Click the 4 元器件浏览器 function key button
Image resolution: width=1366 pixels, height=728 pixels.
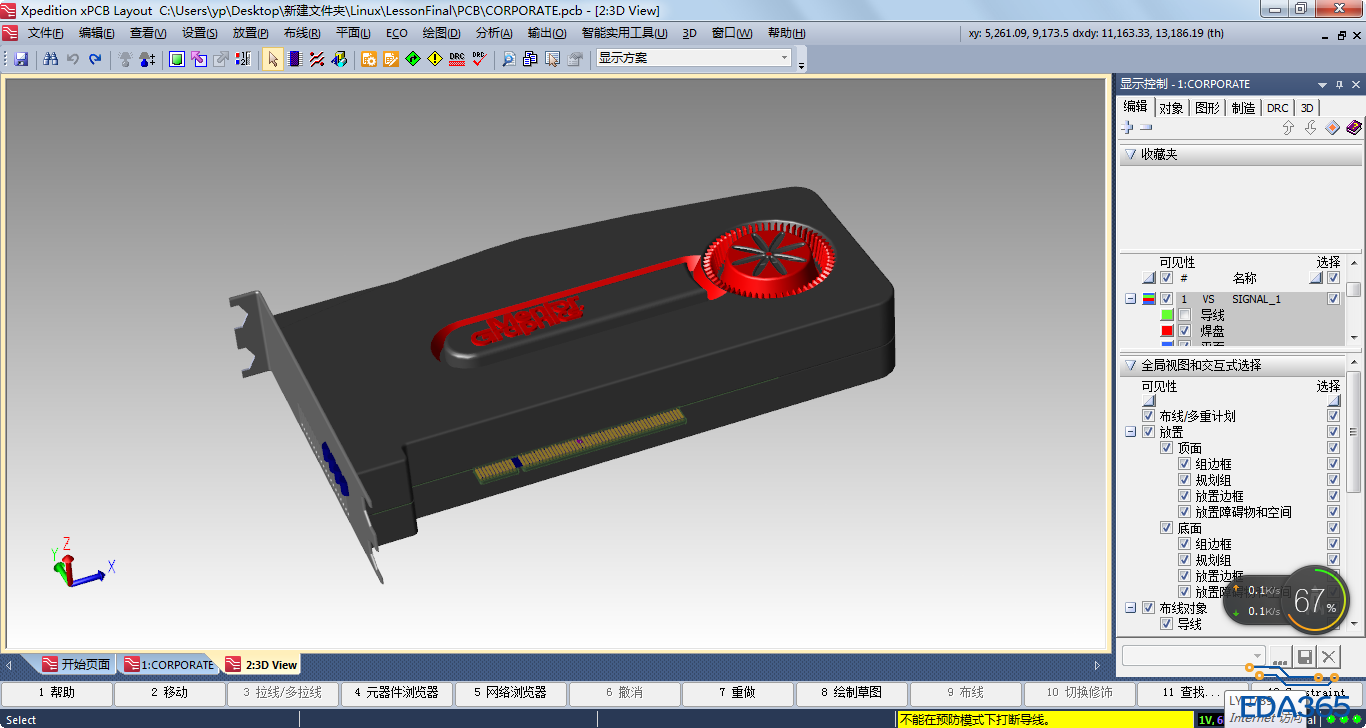coord(397,692)
